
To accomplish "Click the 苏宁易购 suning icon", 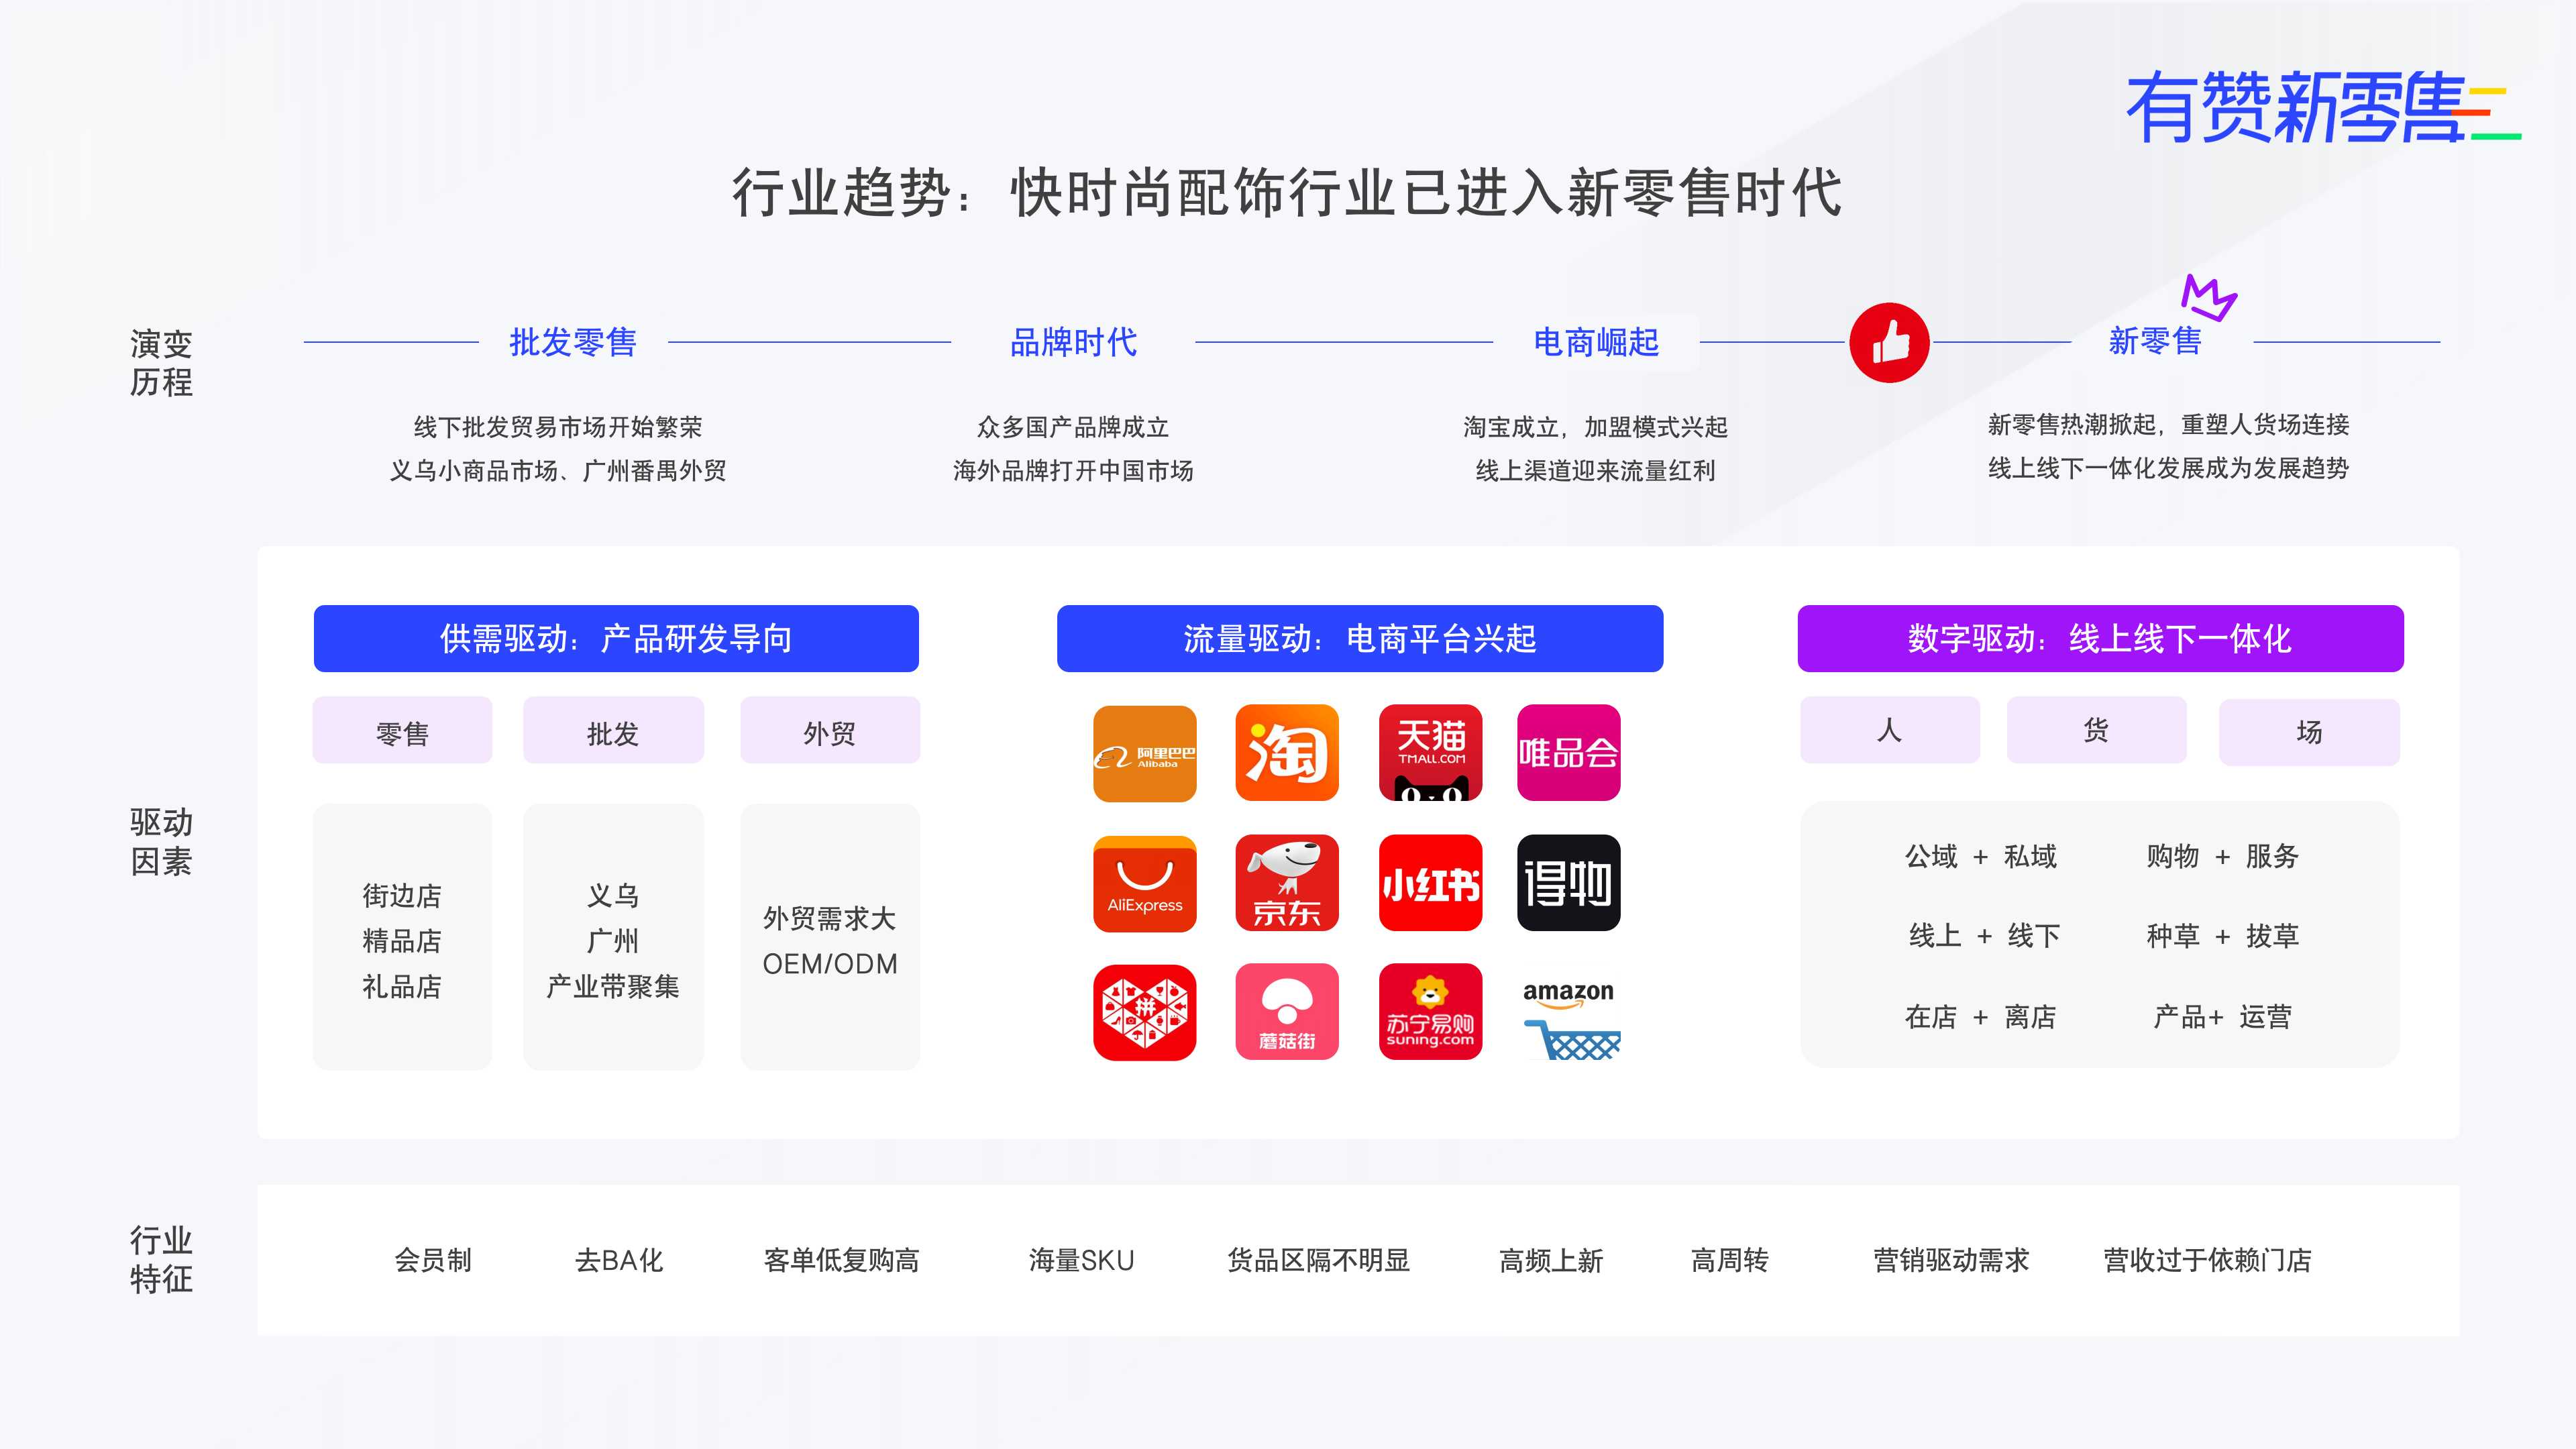I will pyautogui.click(x=1430, y=1012).
